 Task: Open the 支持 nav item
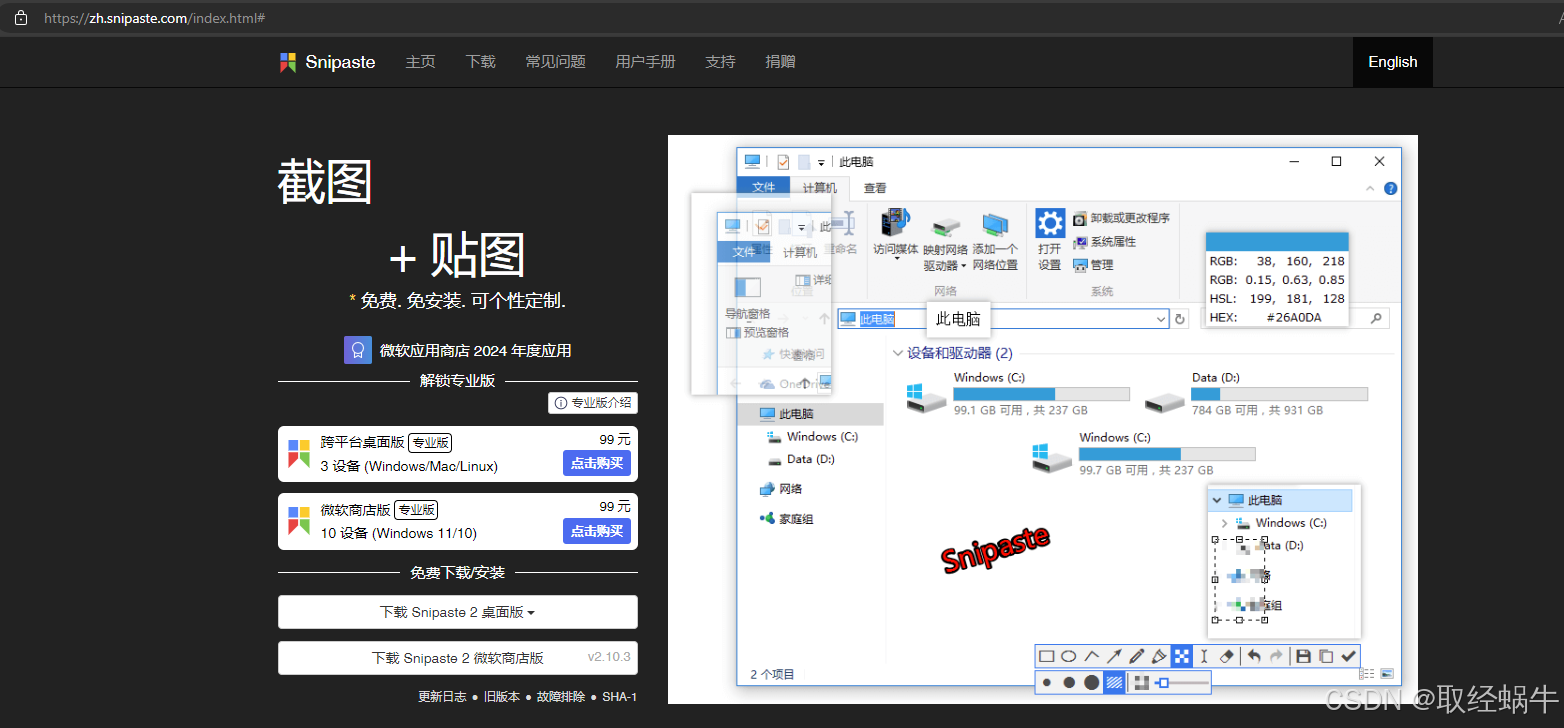click(x=720, y=62)
